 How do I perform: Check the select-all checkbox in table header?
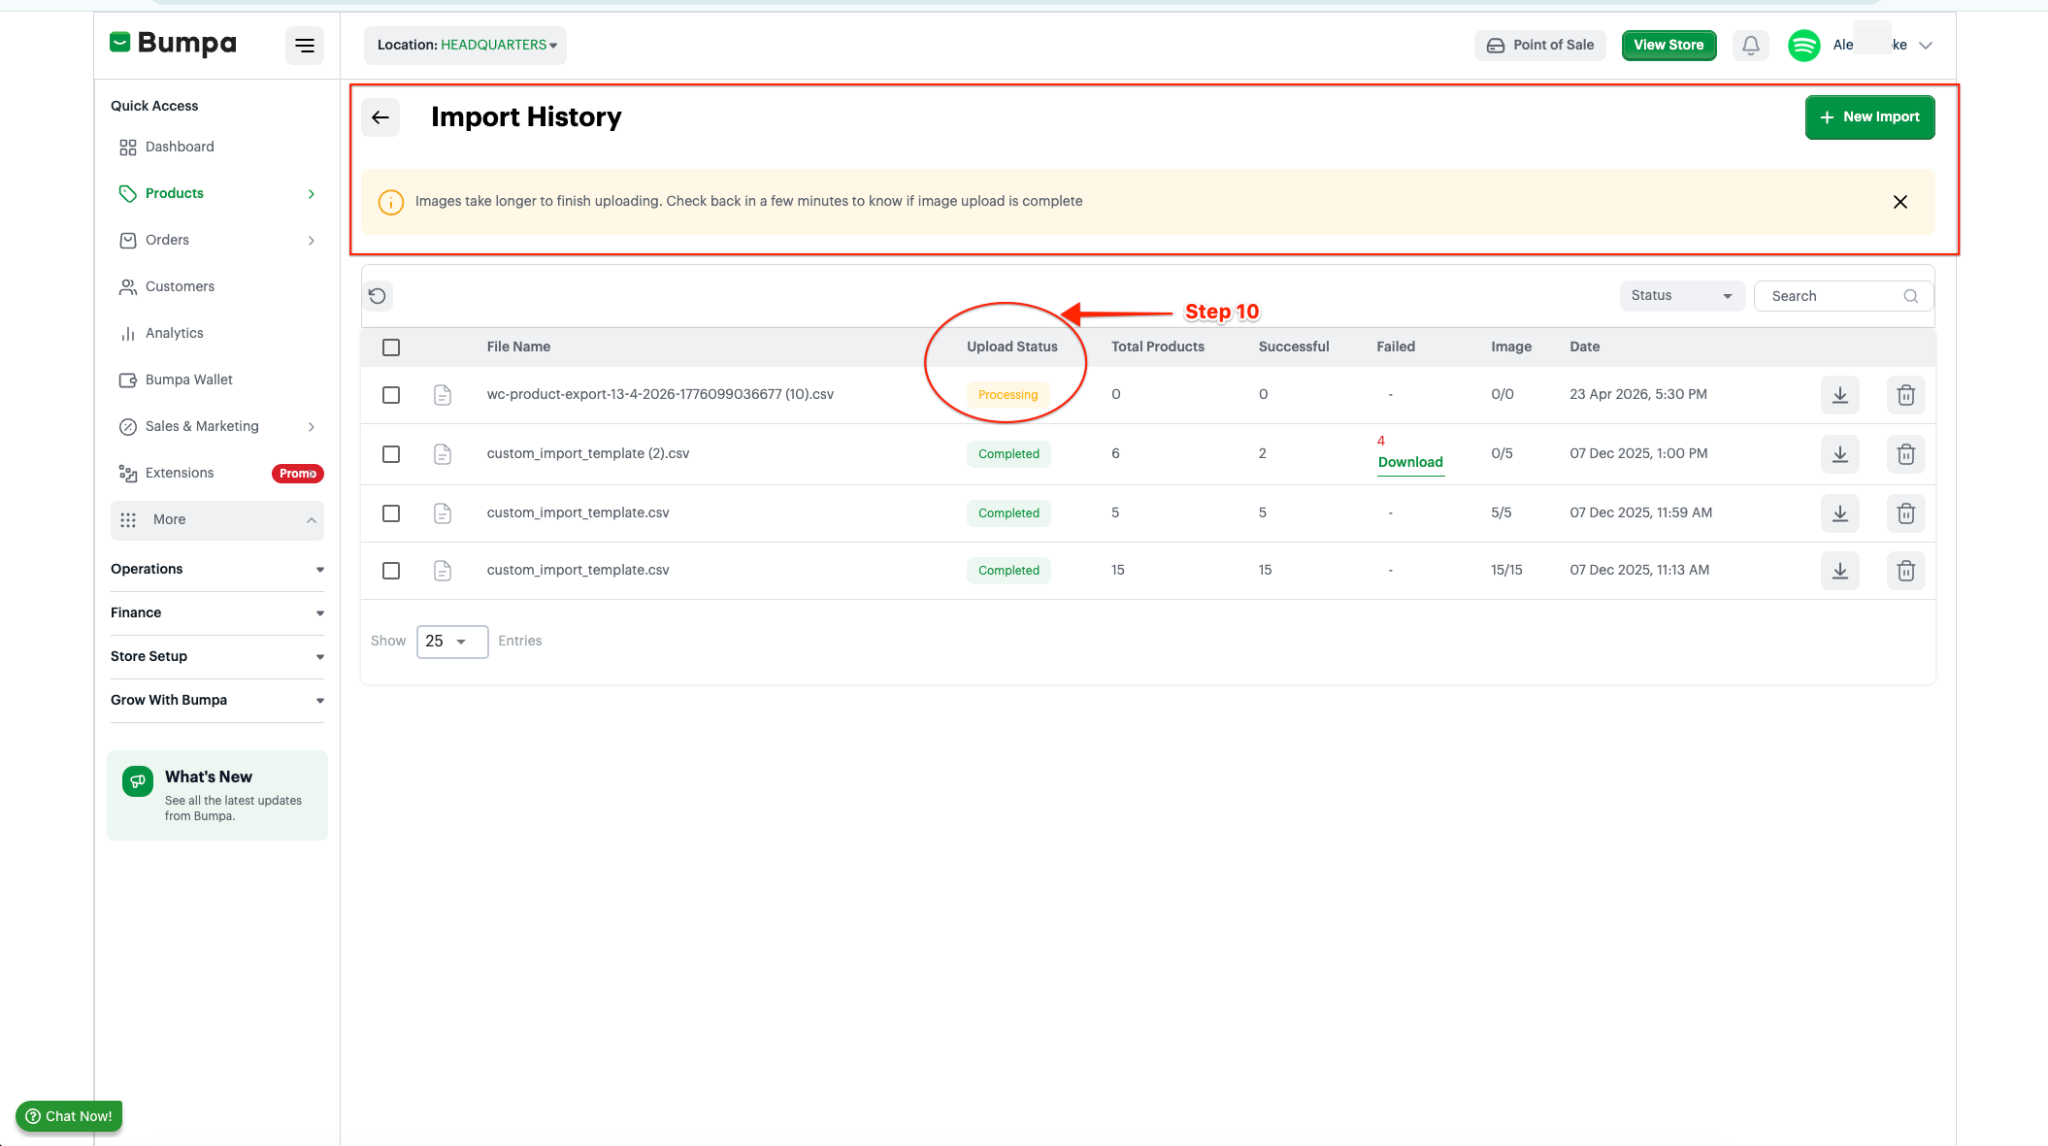[391, 347]
